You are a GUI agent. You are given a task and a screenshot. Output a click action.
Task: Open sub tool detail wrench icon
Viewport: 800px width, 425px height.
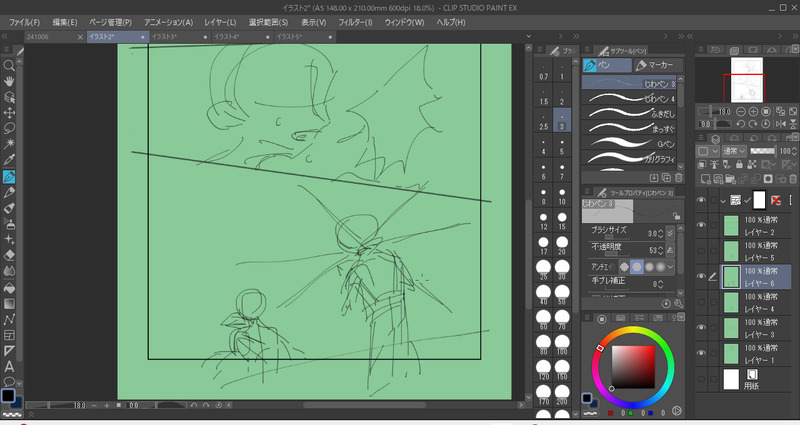[679, 303]
